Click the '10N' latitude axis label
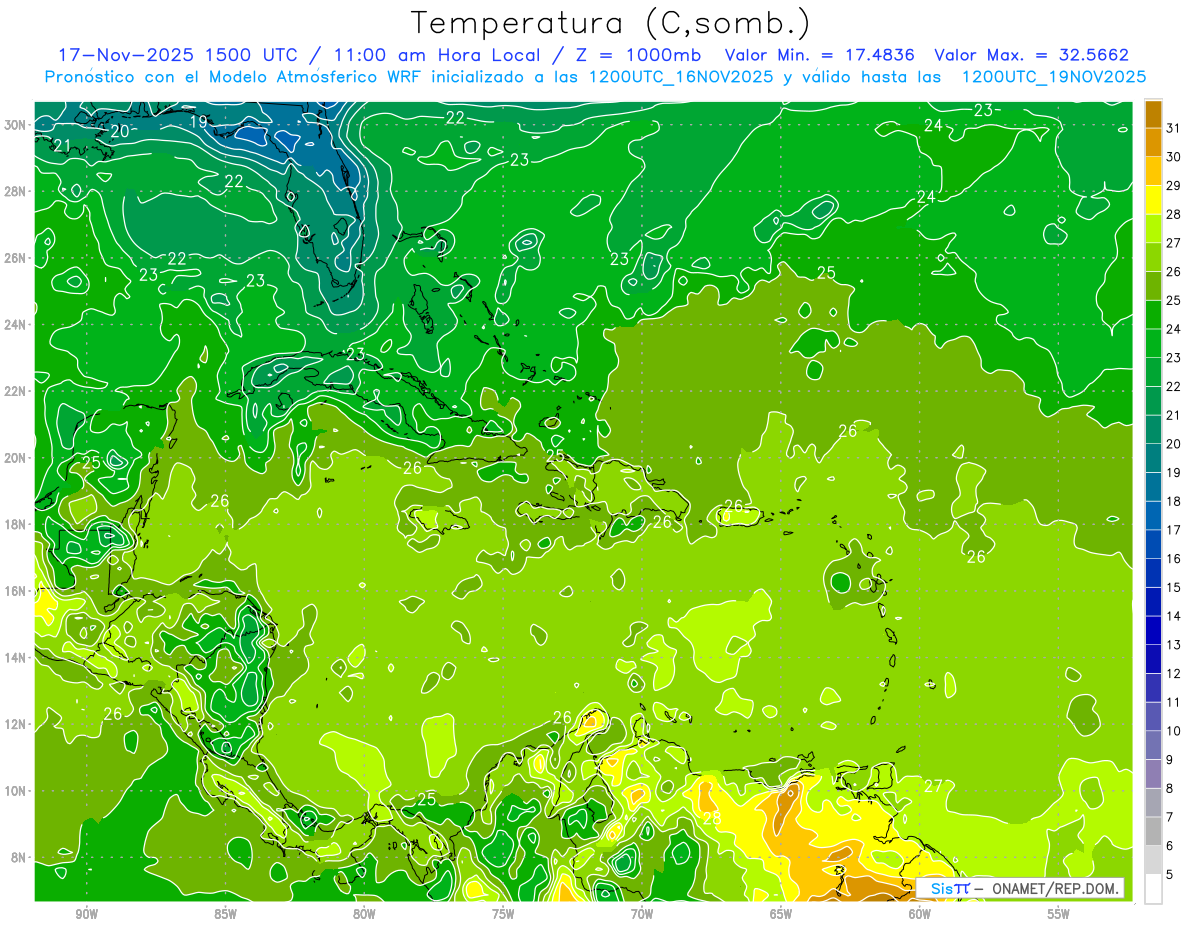The image size is (1200, 927). 15,791
